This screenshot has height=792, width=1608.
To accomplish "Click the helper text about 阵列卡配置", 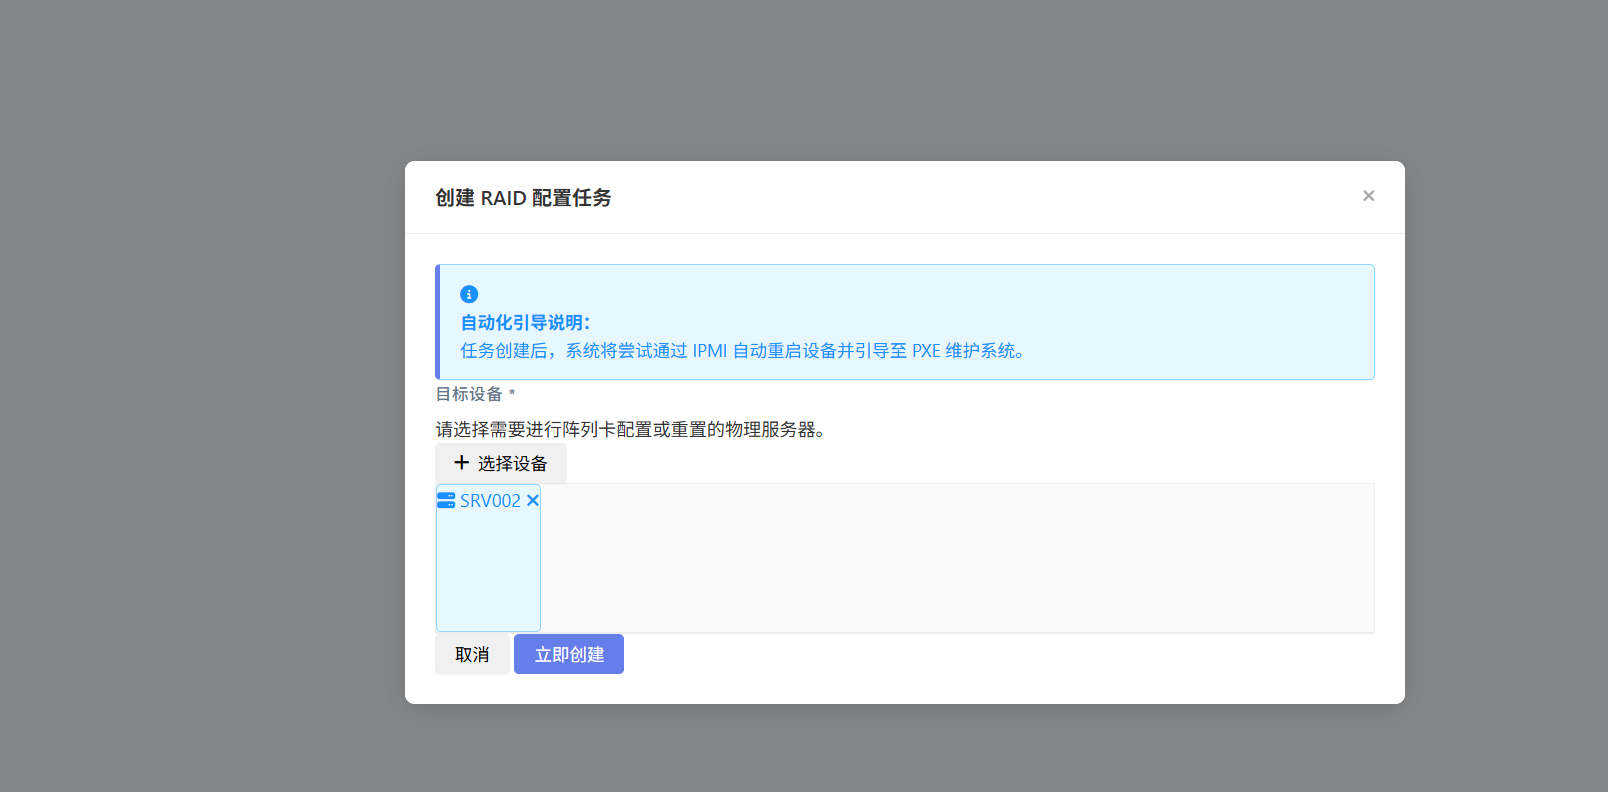I will (630, 430).
